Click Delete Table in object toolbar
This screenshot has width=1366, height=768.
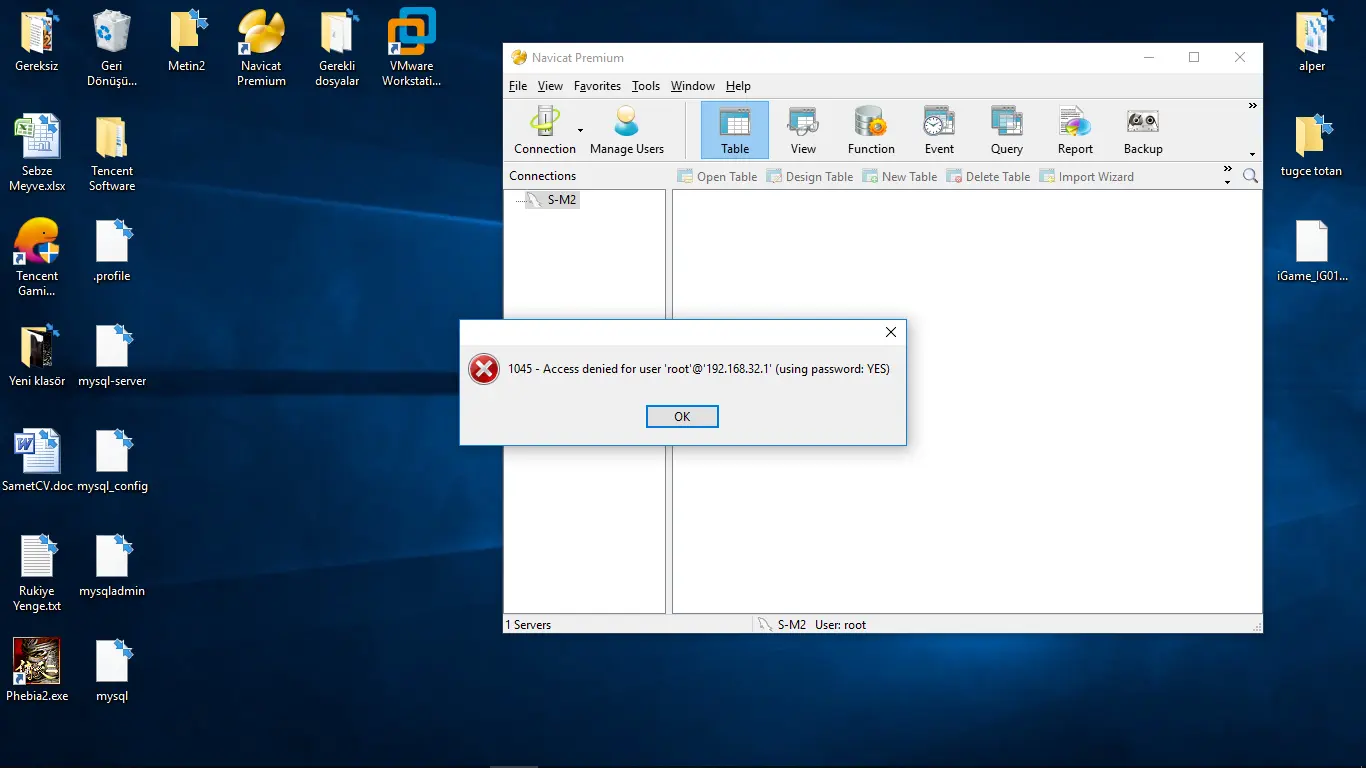coord(988,176)
